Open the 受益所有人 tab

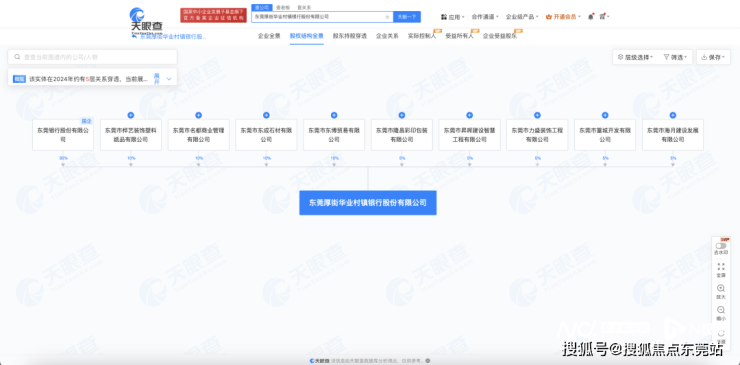[x=459, y=36]
